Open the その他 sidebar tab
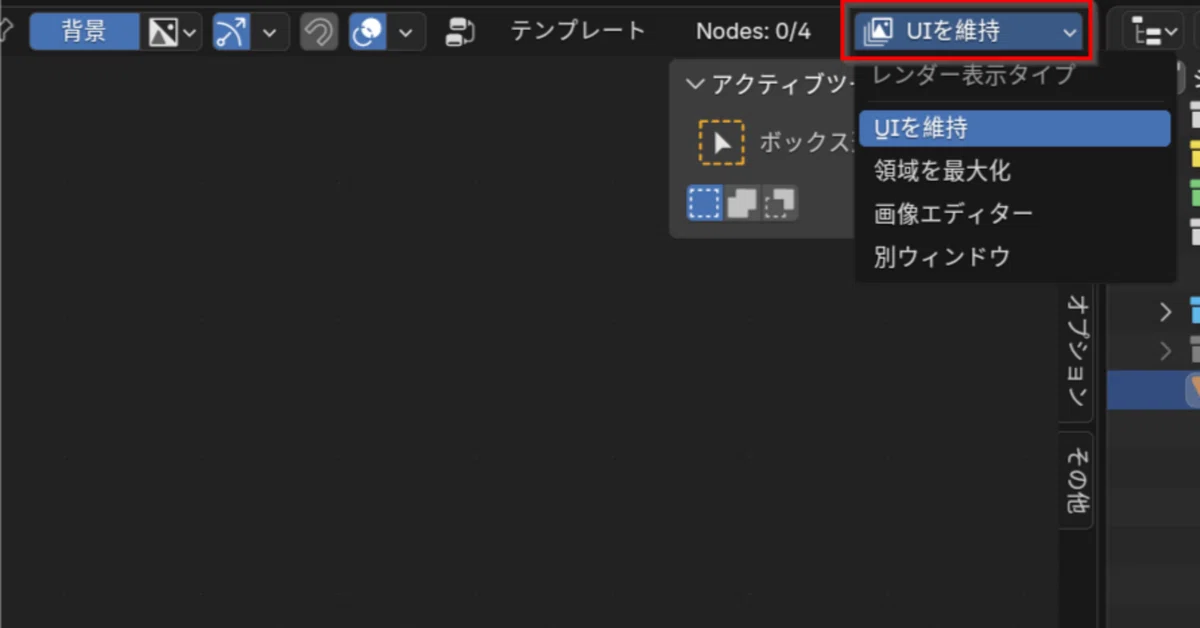Viewport: 1200px width, 628px height. [1077, 480]
